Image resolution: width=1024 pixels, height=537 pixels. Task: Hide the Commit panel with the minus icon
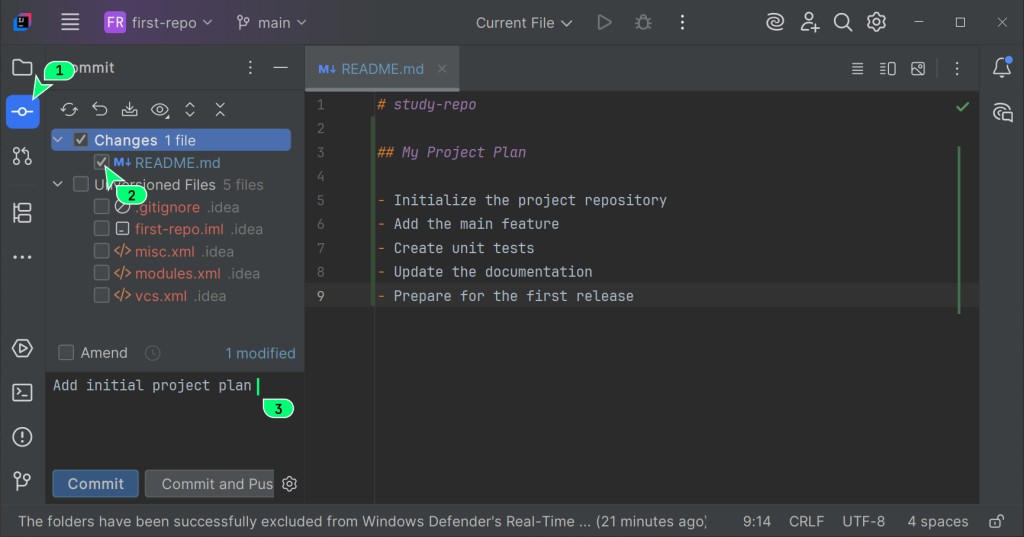click(x=280, y=67)
